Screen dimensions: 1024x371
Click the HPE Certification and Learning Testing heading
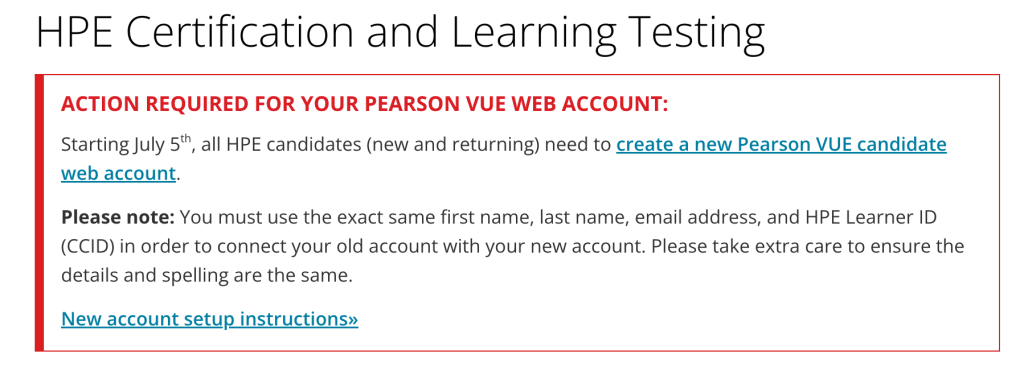point(400,33)
